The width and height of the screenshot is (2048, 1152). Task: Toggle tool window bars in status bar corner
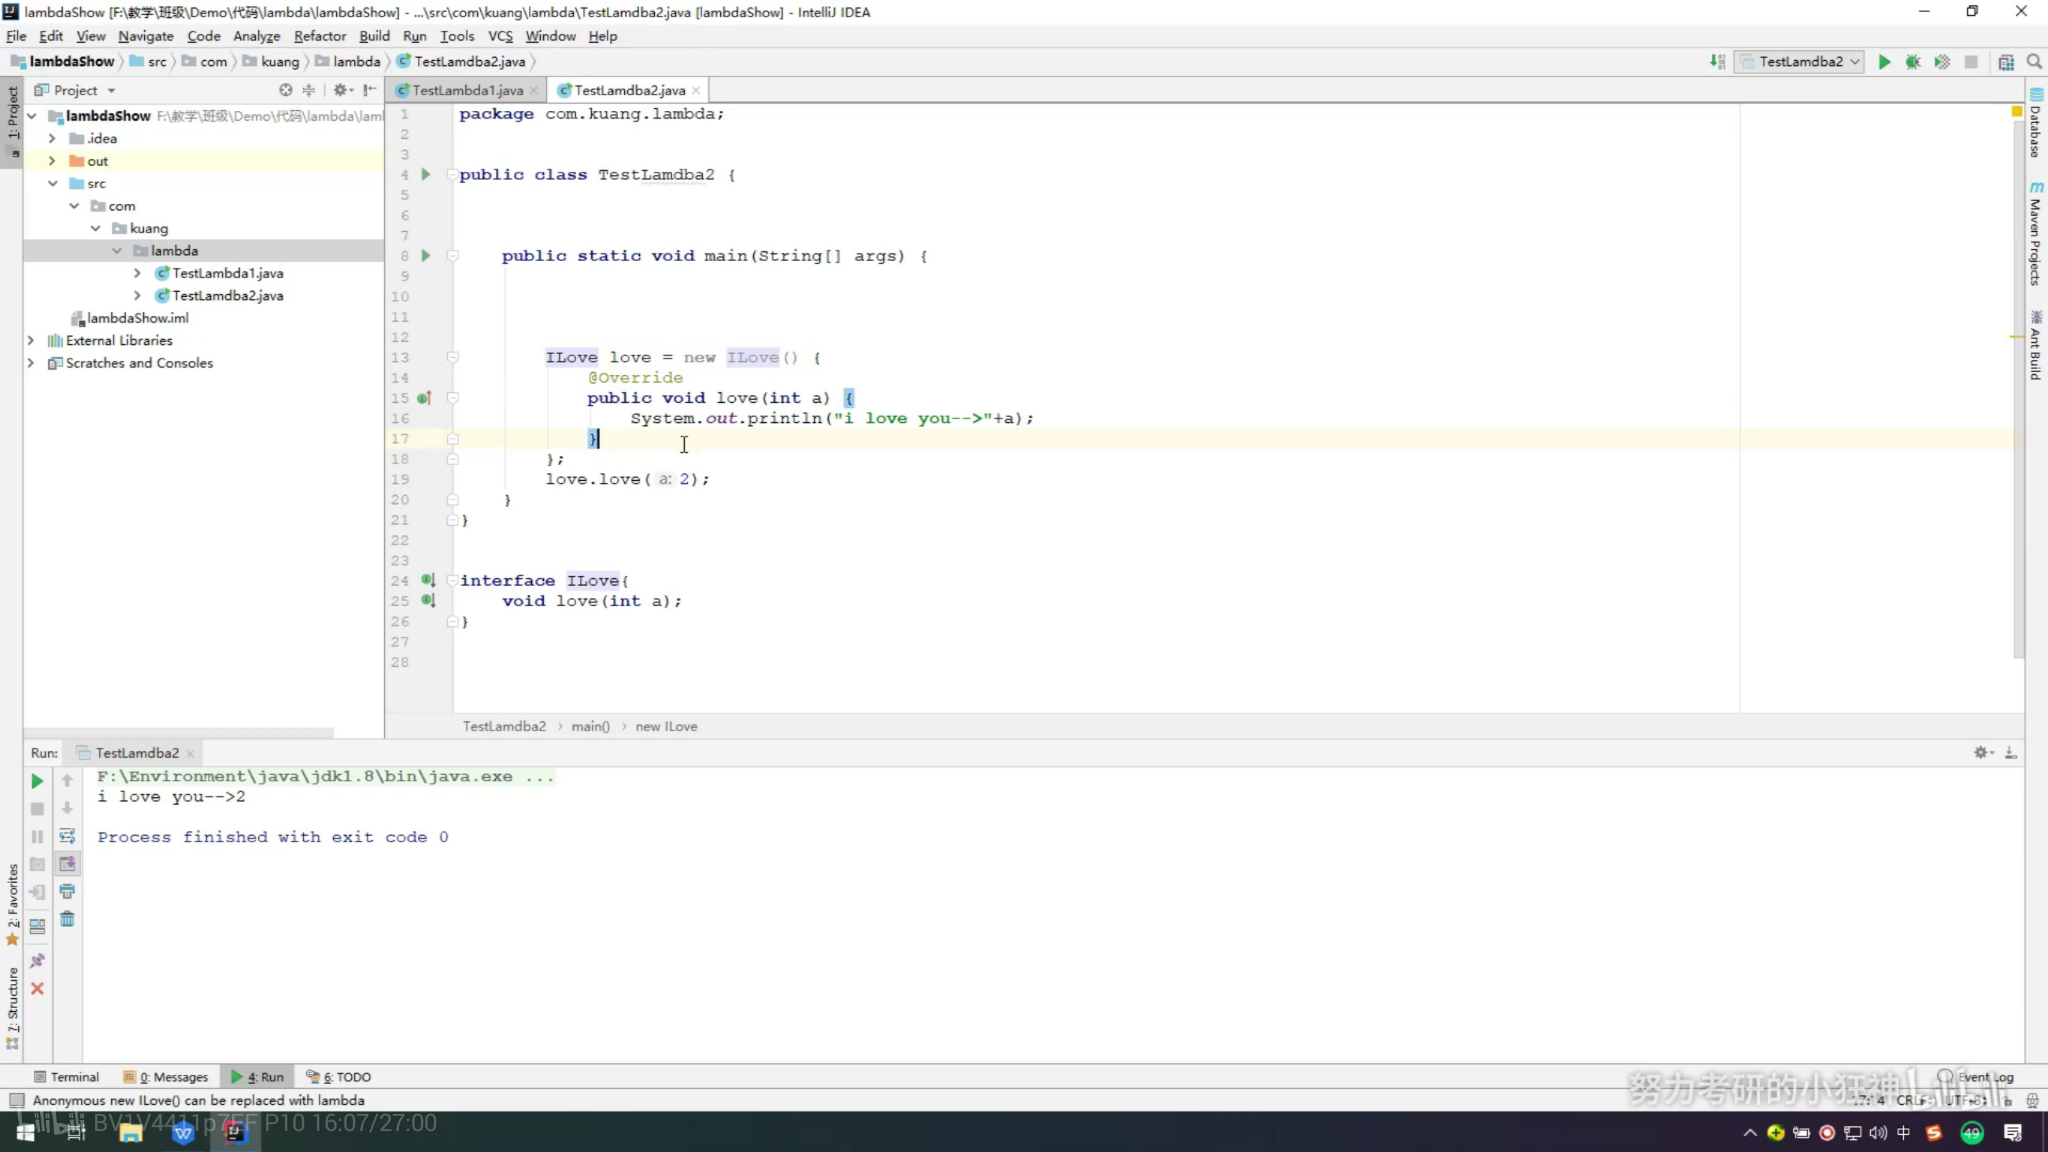click(x=16, y=1100)
